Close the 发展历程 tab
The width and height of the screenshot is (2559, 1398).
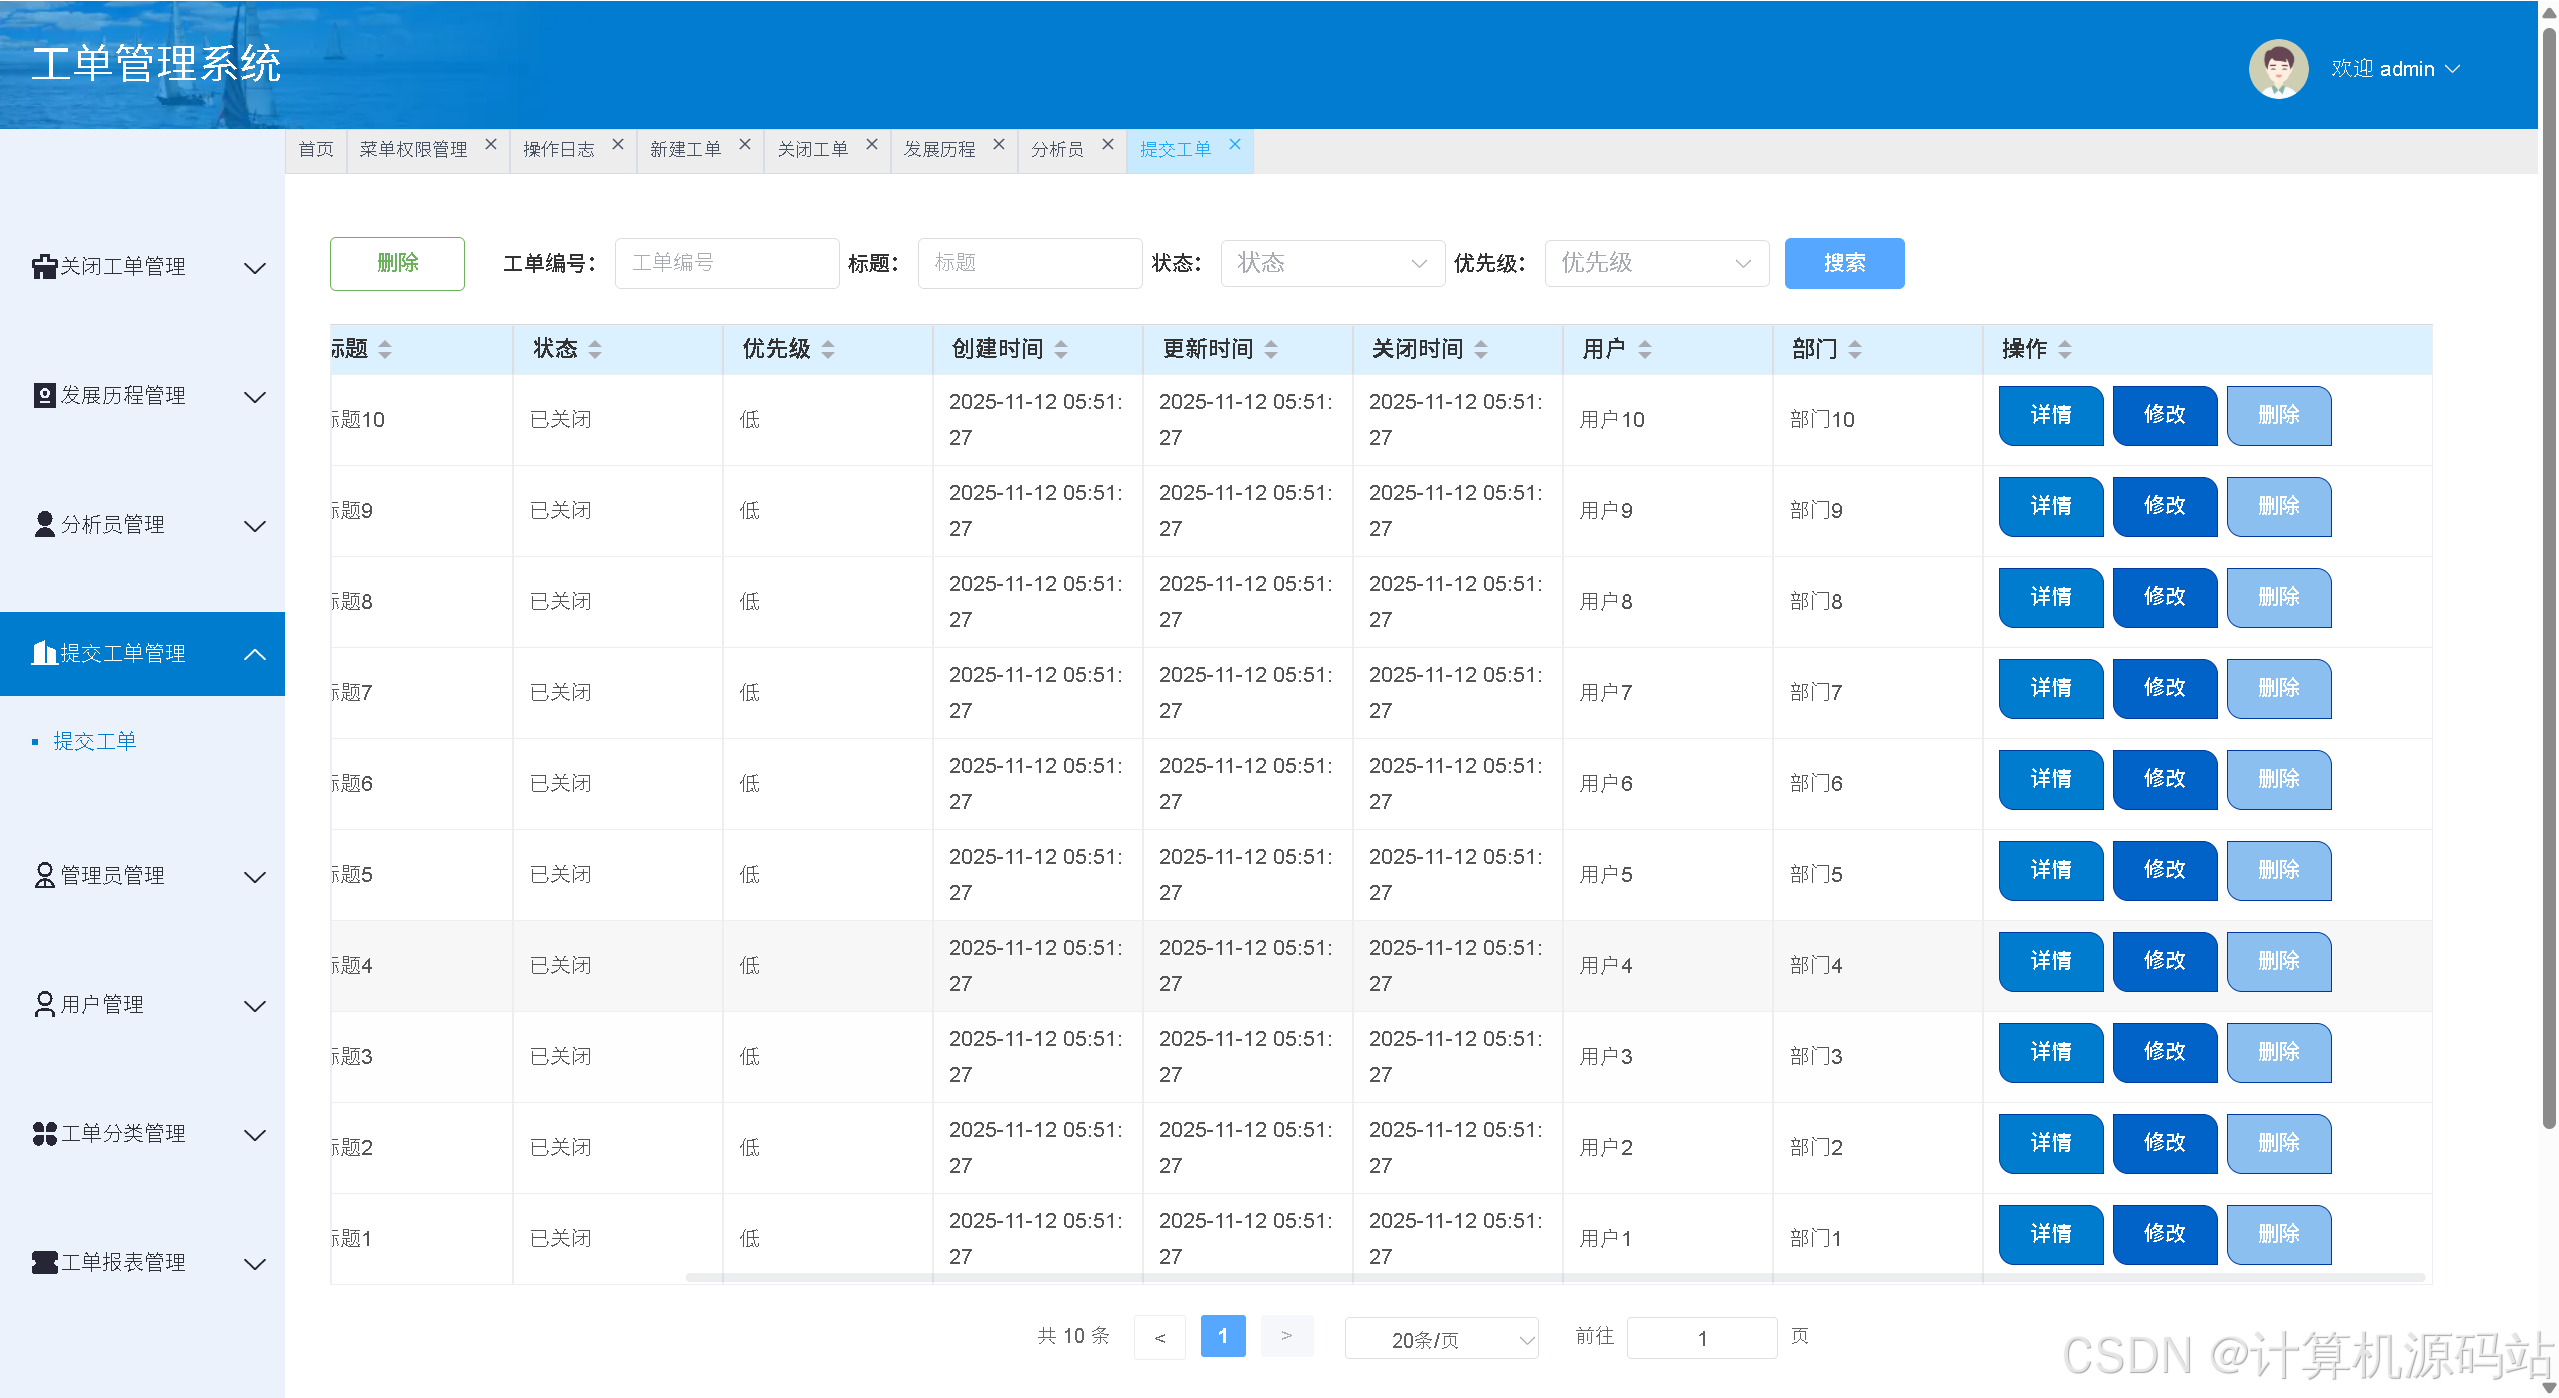pos(999,145)
